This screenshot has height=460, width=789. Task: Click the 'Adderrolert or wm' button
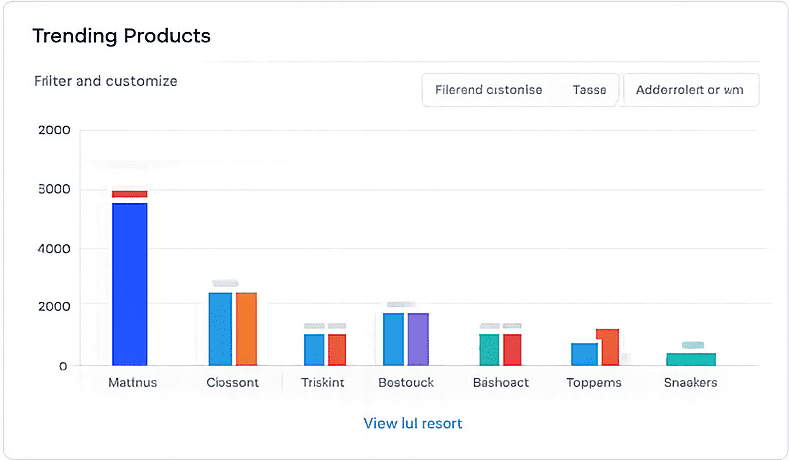[691, 90]
